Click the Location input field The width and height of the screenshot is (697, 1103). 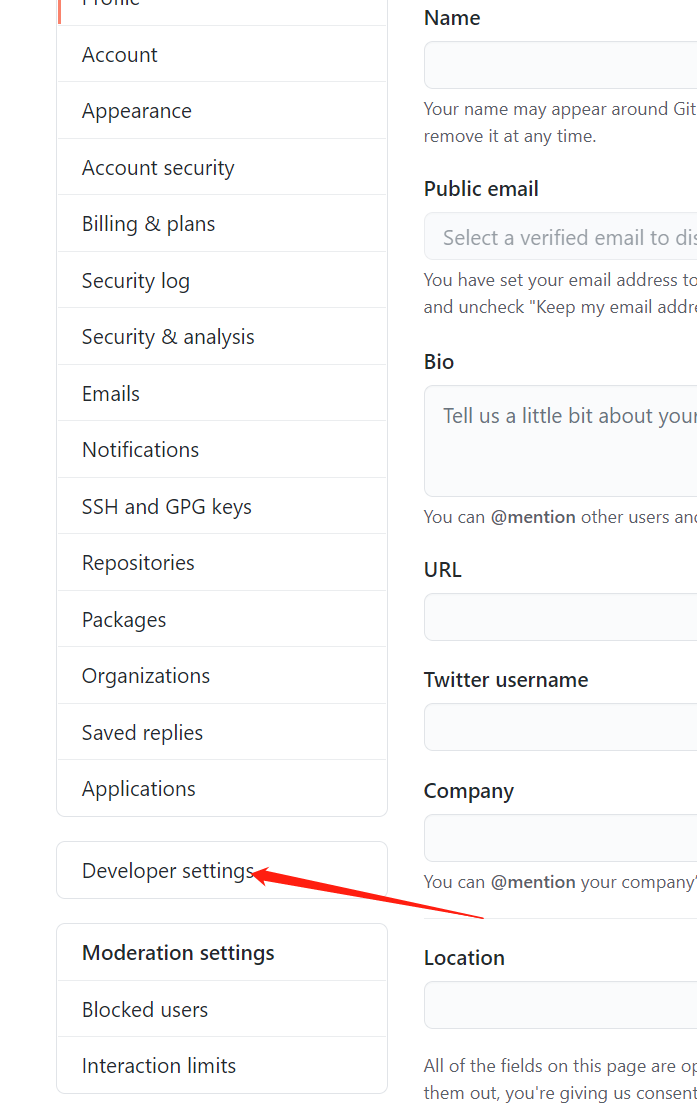click(x=560, y=1005)
